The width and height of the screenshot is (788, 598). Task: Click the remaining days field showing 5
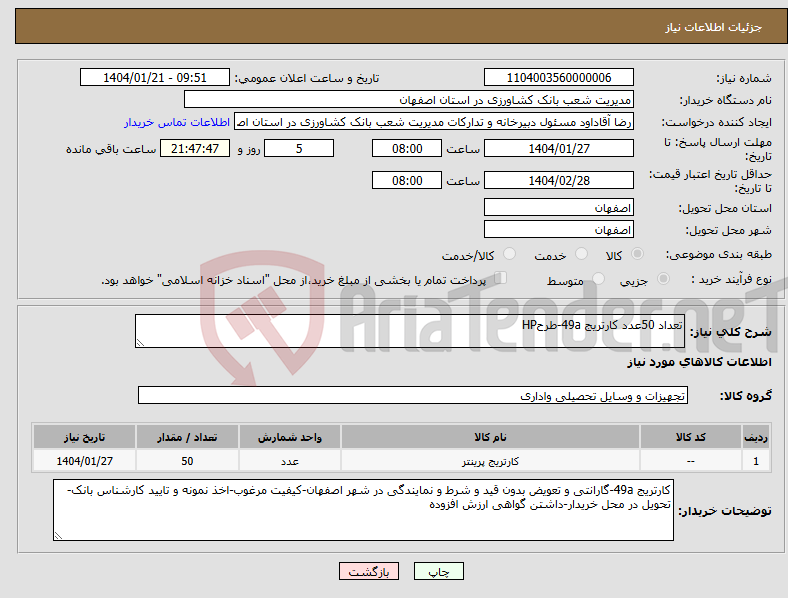299,148
